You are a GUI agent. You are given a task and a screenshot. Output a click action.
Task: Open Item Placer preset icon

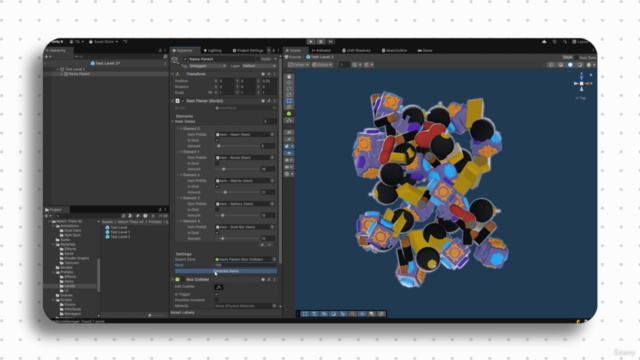(x=269, y=101)
